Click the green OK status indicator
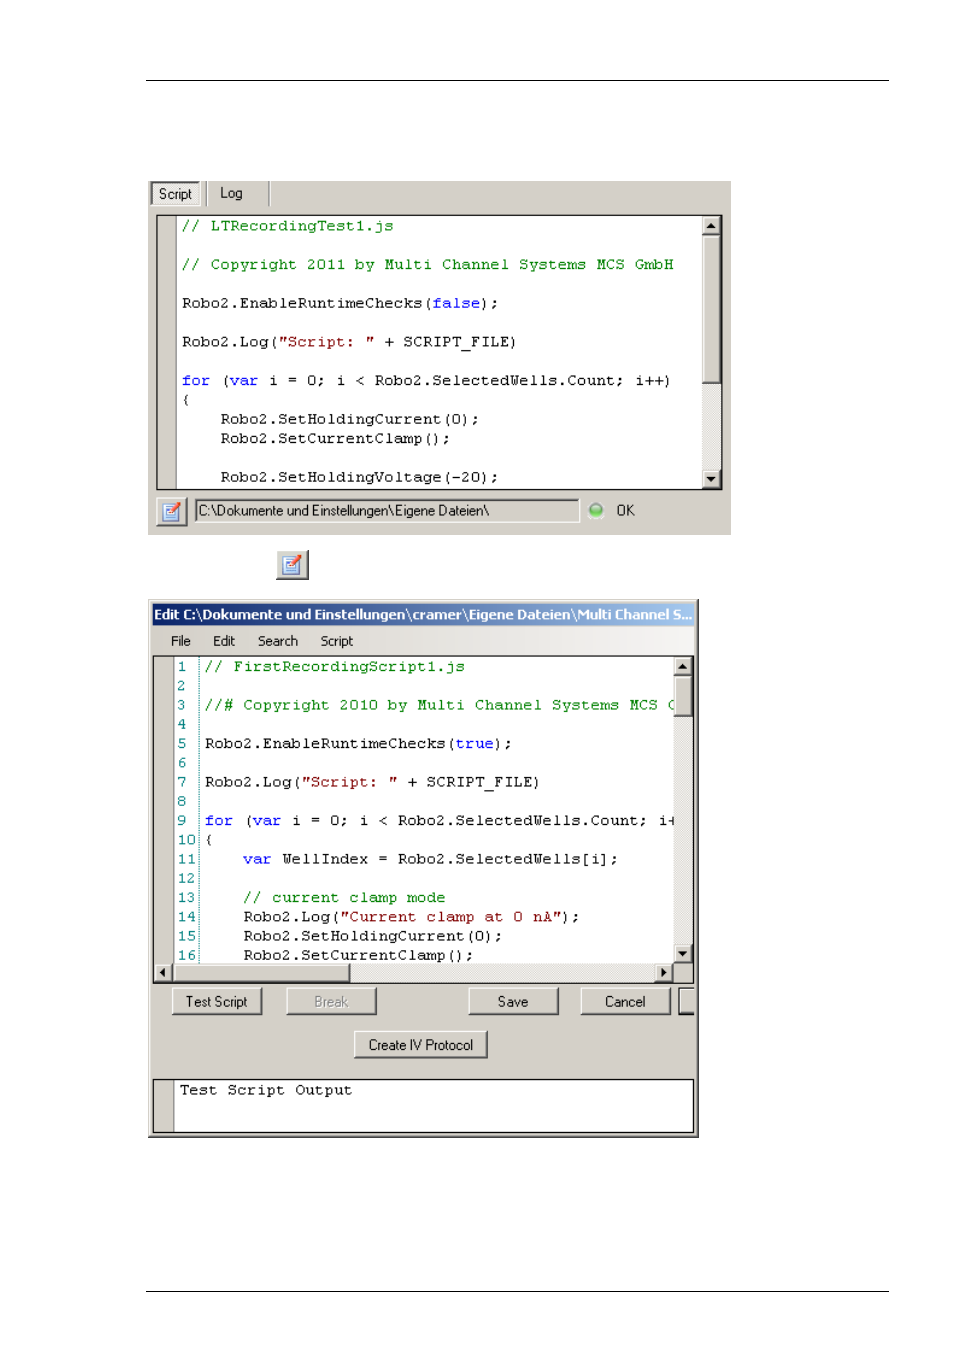The width and height of the screenshot is (954, 1350). (596, 511)
